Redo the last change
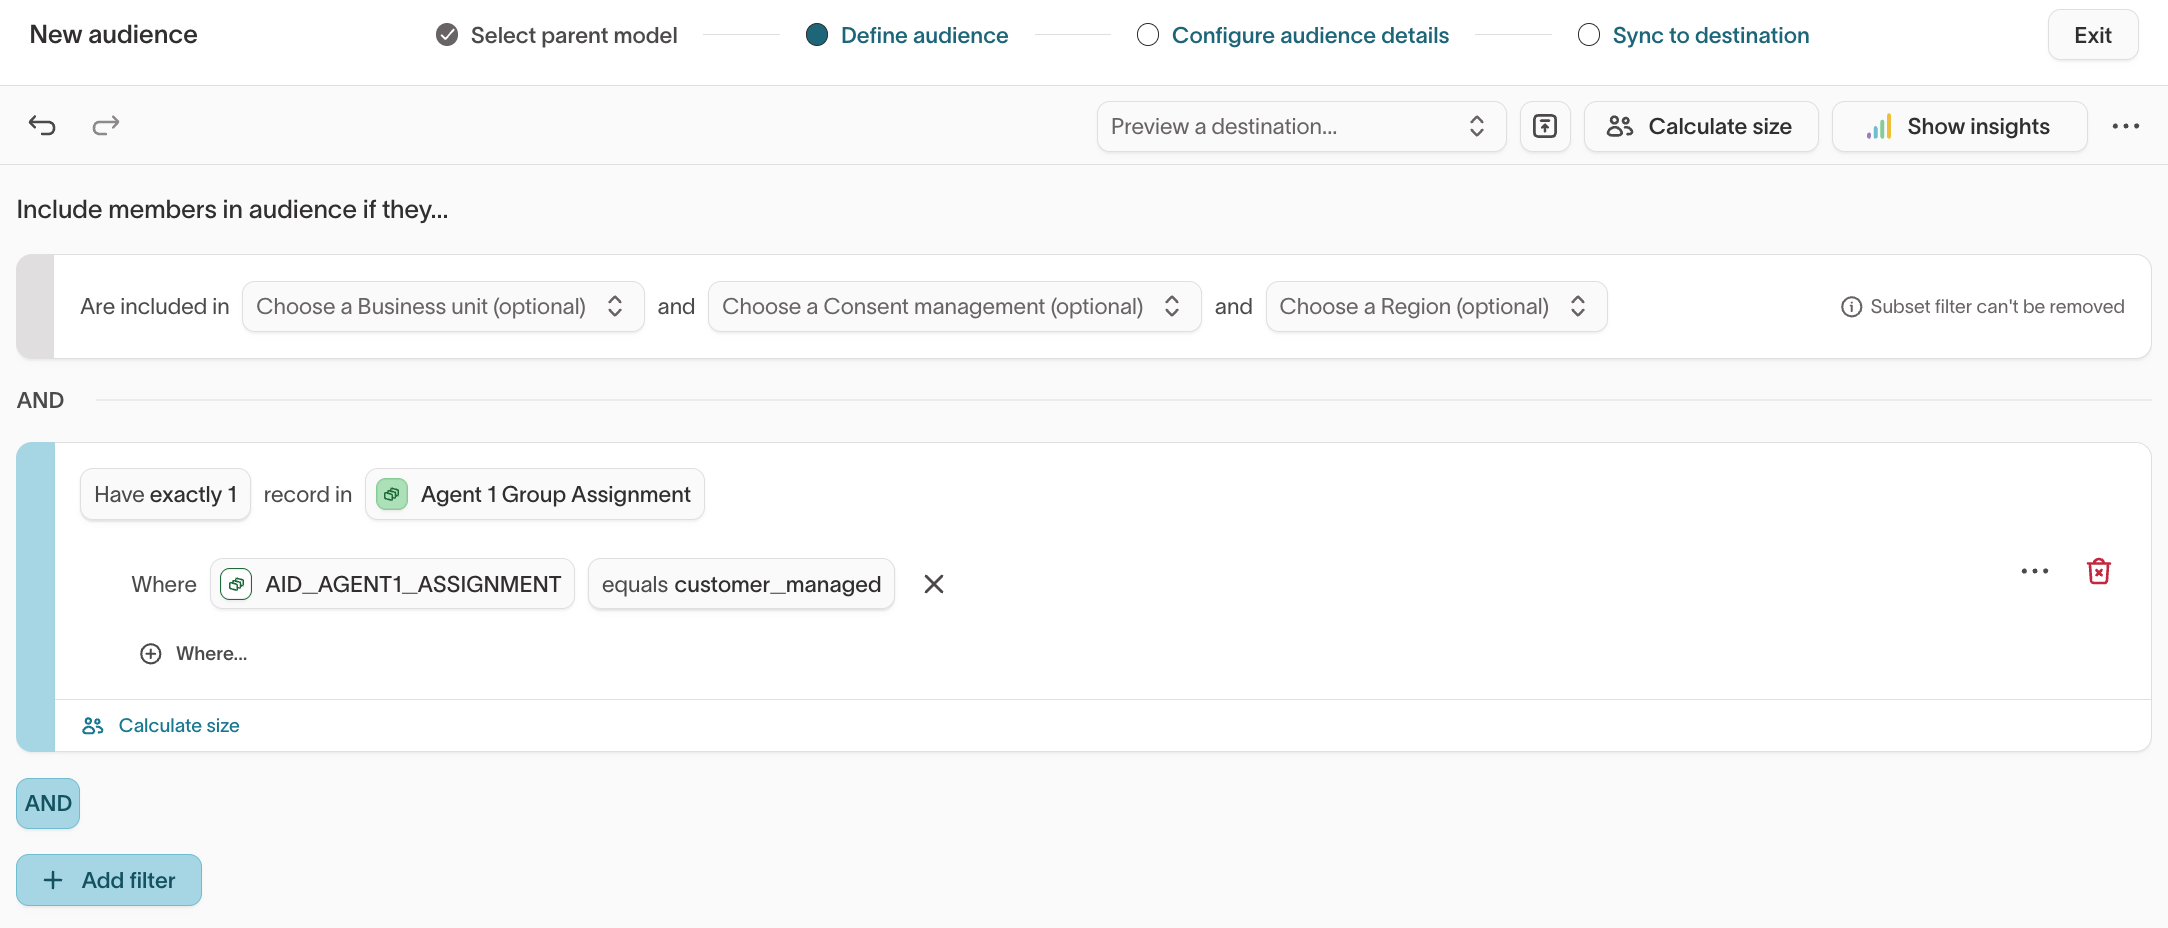This screenshot has height=928, width=2168. pyautogui.click(x=104, y=126)
